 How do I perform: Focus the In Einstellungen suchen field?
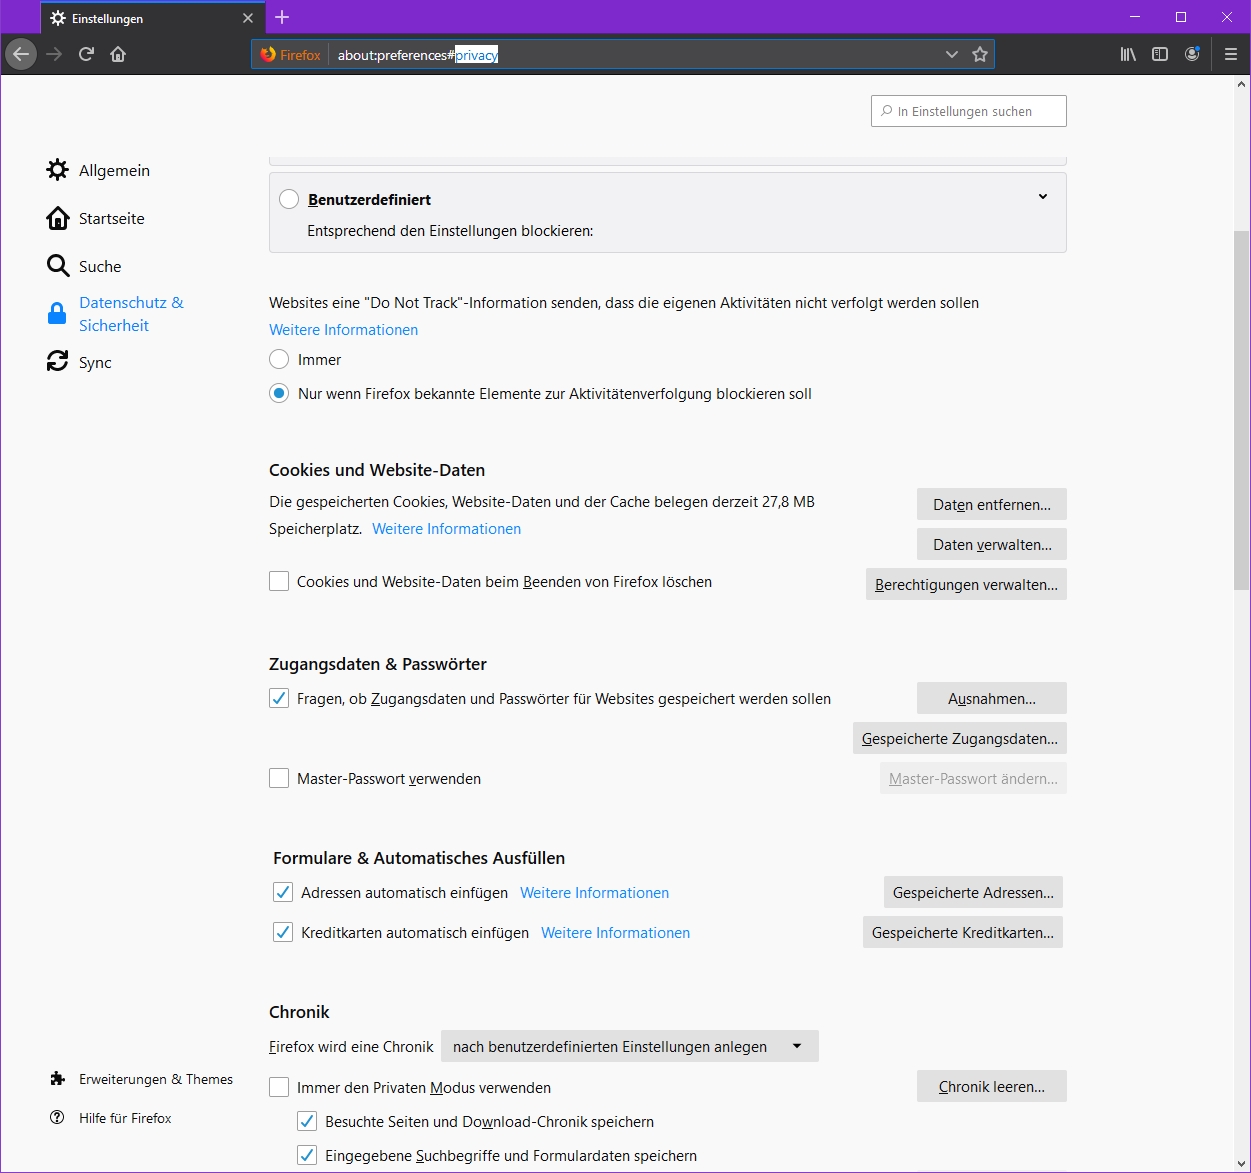pyautogui.click(x=968, y=111)
